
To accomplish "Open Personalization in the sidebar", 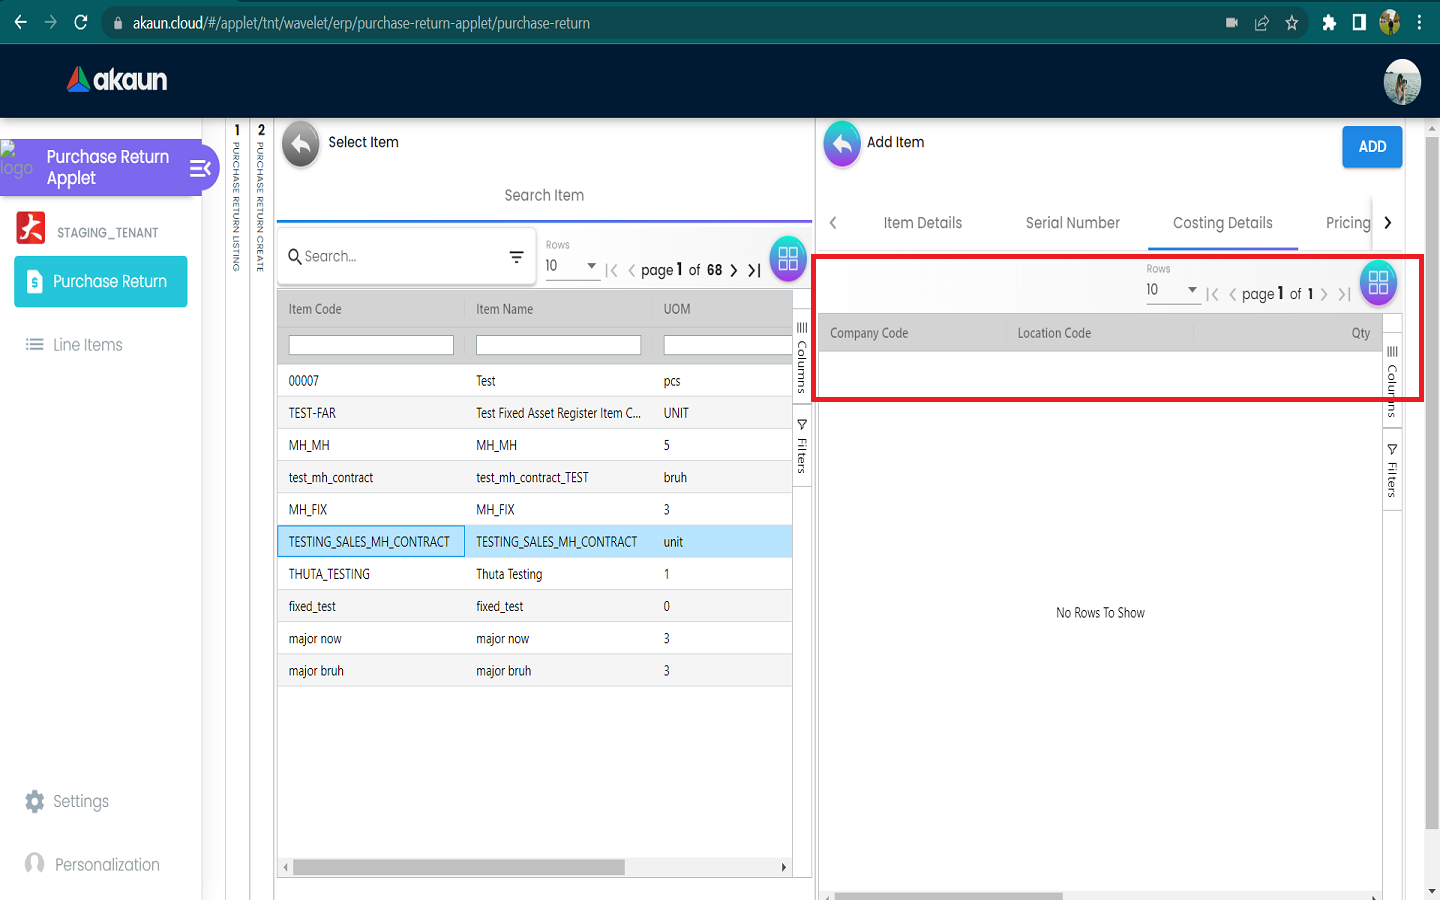I will click(x=106, y=864).
